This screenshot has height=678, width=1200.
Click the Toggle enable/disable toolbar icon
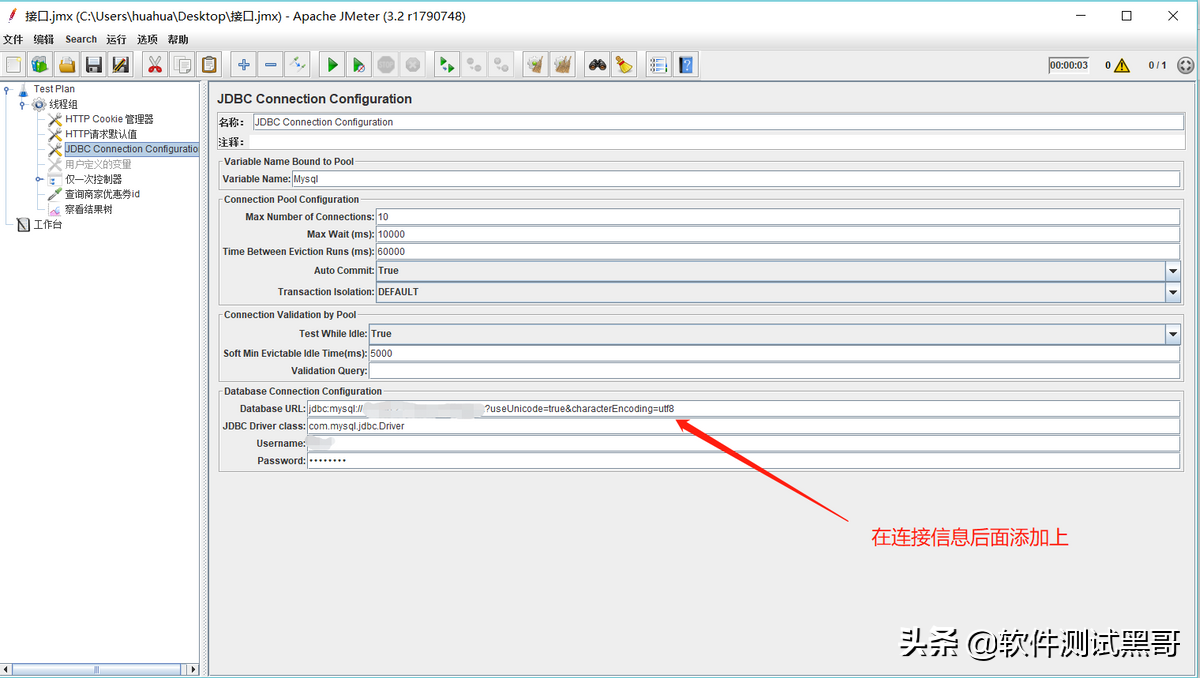click(297, 65)
